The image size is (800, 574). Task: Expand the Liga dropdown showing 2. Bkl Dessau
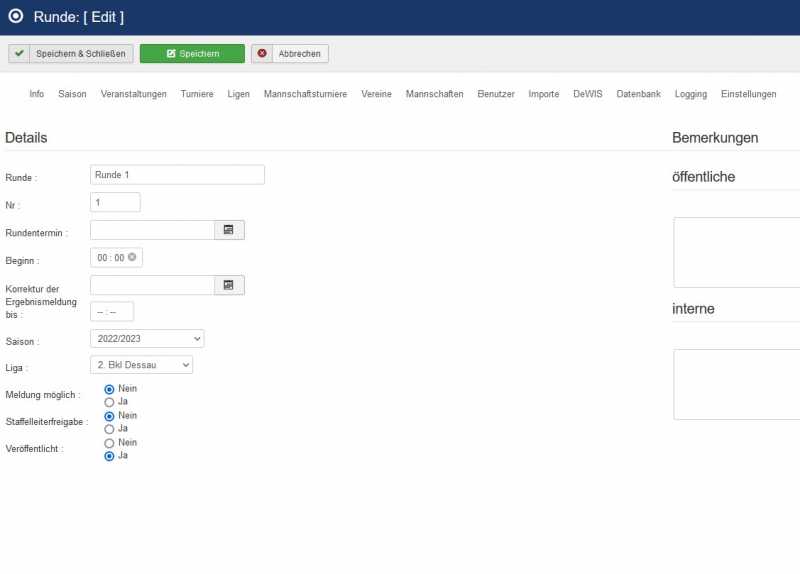point(141,365)
